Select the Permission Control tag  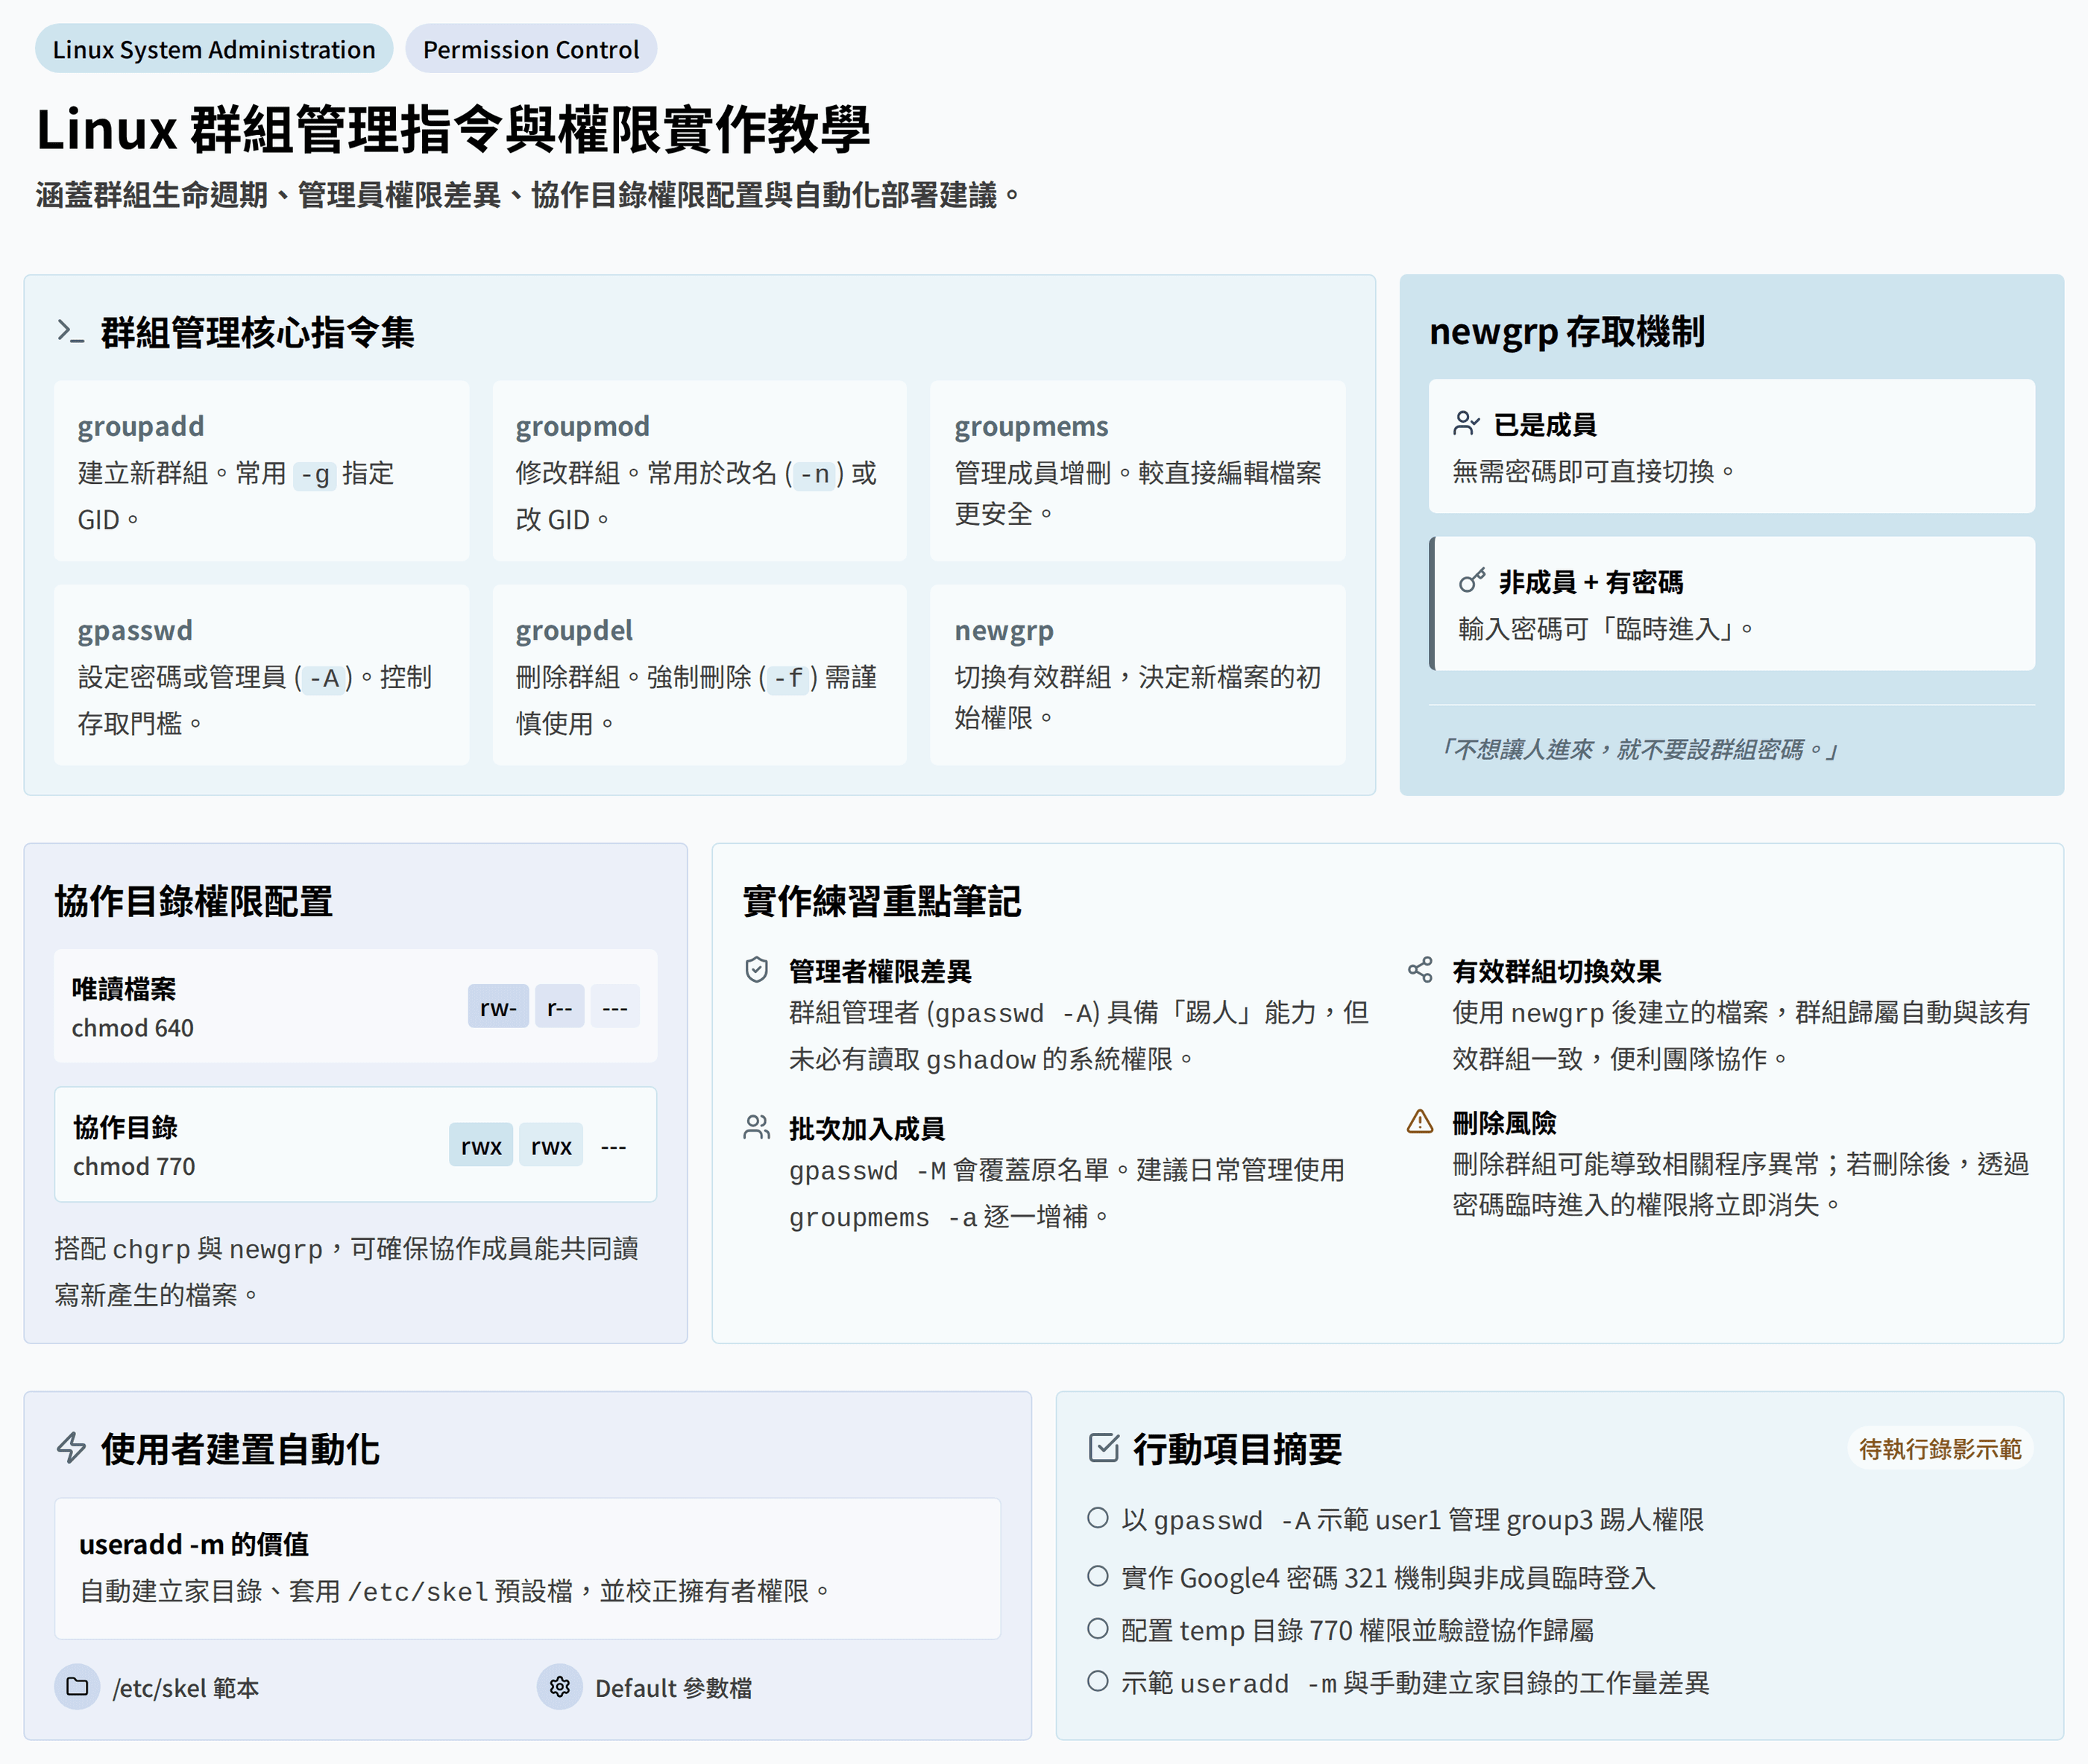[x=530, y=49]
